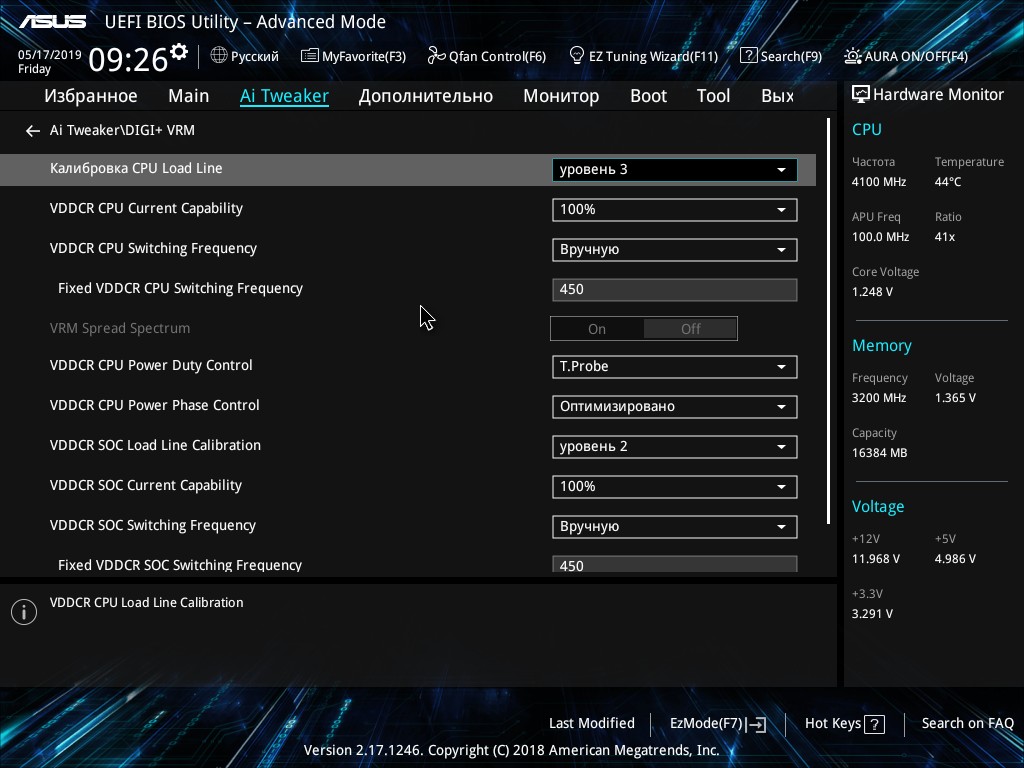
Task: Expand VDDCR SOC Switching Frequency dropdown
Action: 675,526
